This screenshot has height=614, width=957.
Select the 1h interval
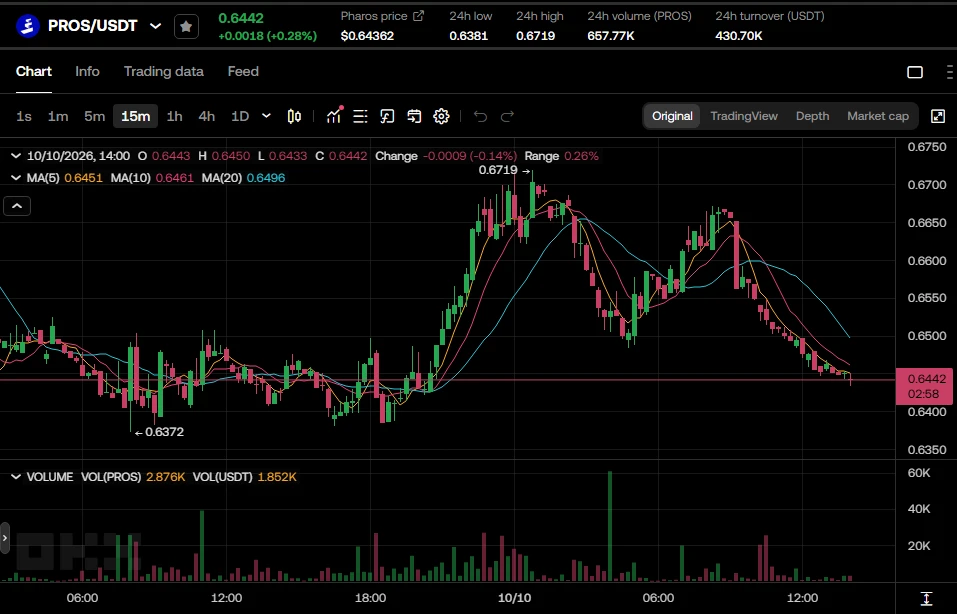click(175, 116)
